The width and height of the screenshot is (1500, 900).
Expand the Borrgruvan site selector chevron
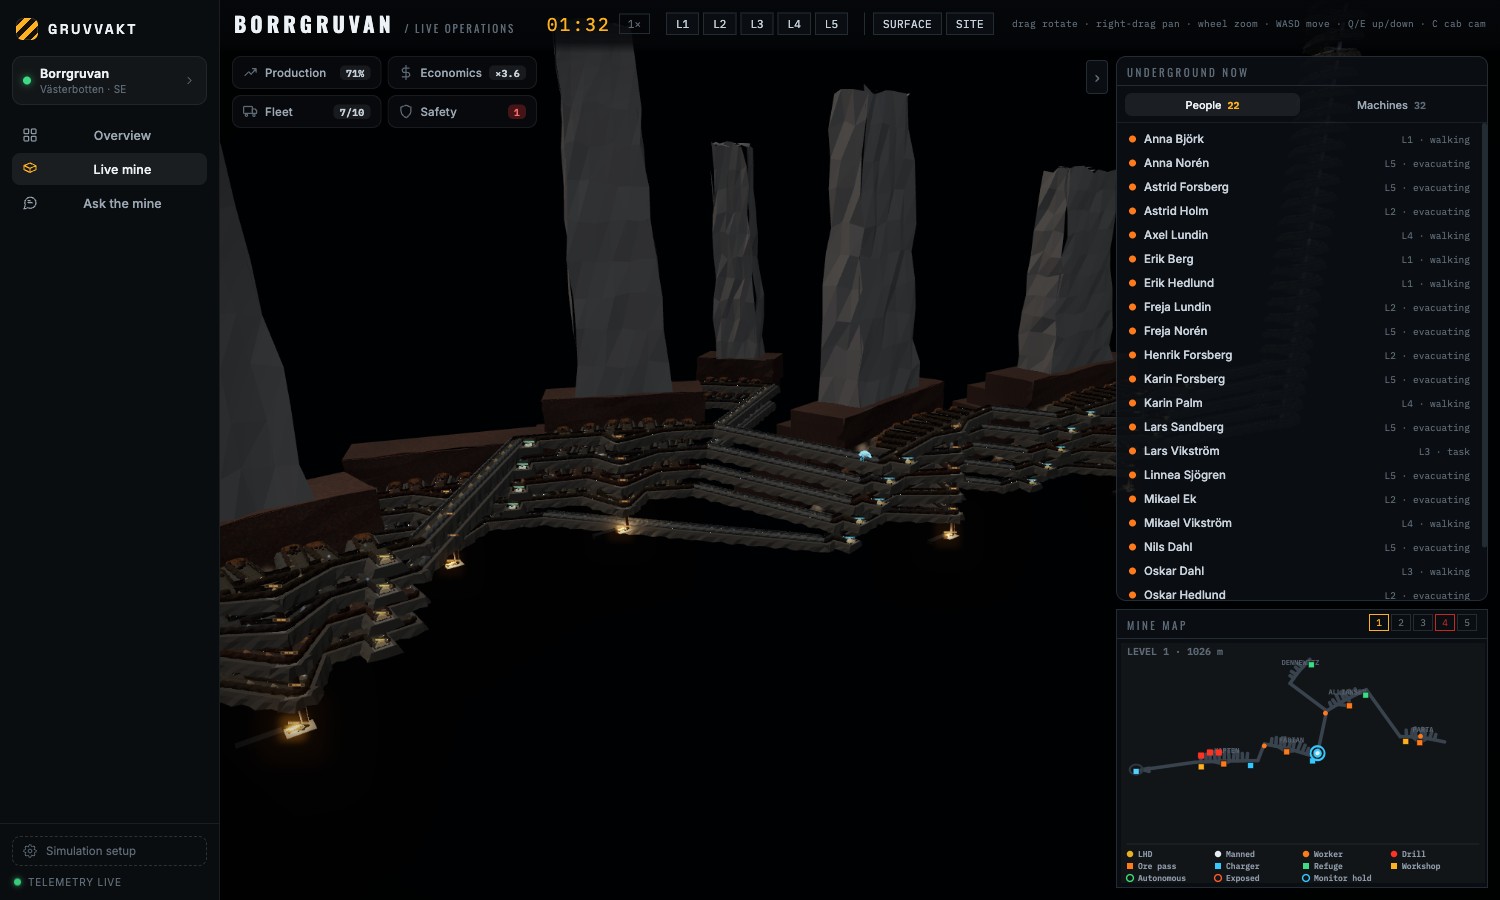pyautogui.click(x=189, y=81)
